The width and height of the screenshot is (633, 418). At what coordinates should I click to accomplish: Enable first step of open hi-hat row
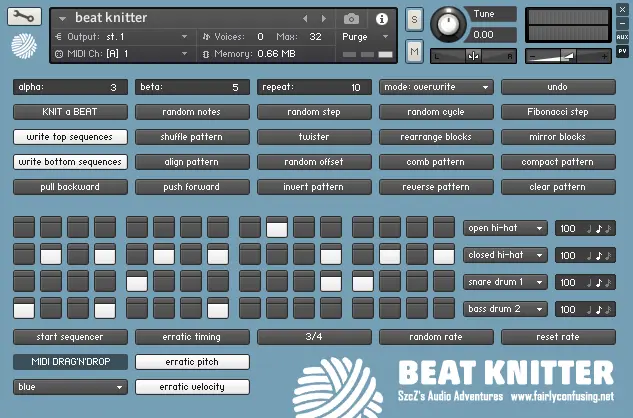(24, 227)
